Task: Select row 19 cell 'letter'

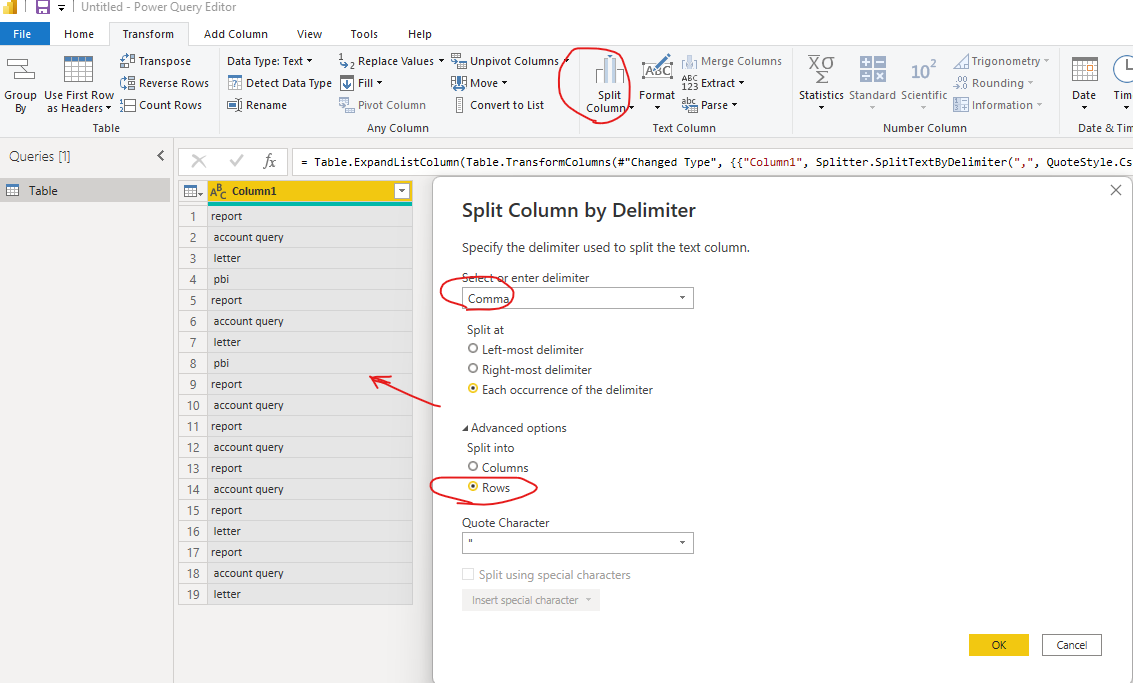Action: click(x=310, y=594)
